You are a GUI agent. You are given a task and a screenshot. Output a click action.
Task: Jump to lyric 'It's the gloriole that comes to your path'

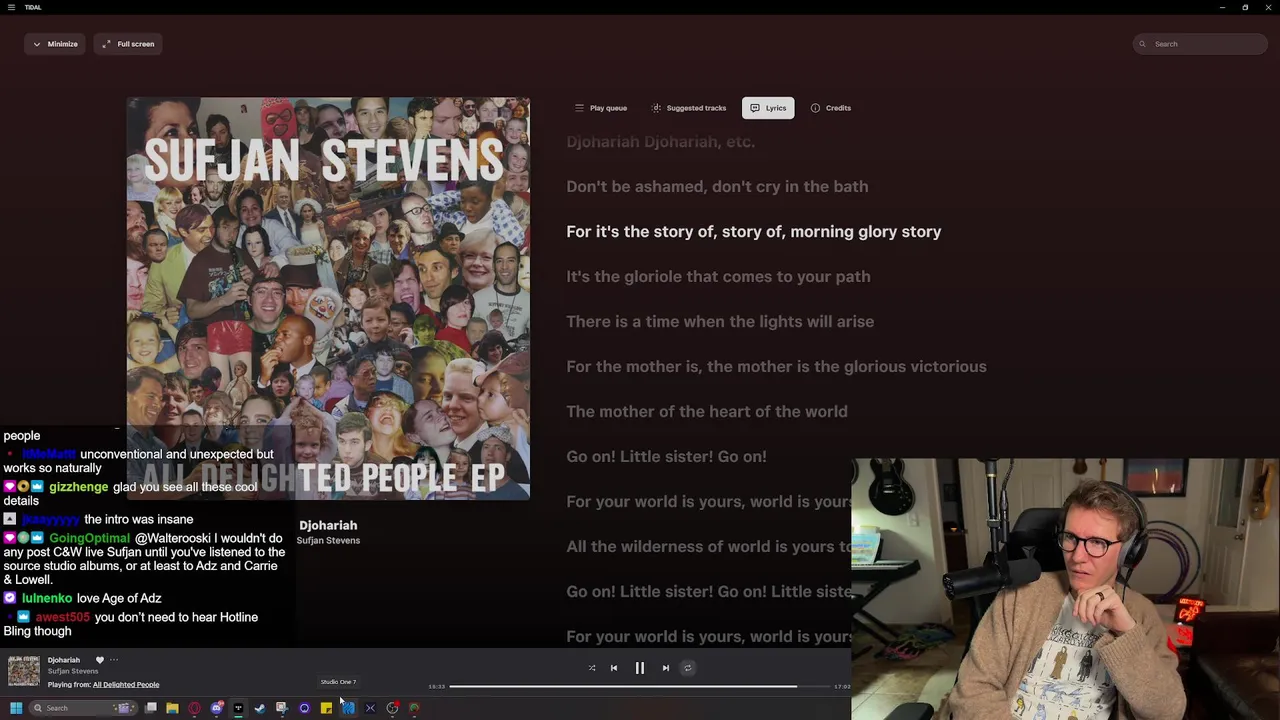(x=718, y=277)
